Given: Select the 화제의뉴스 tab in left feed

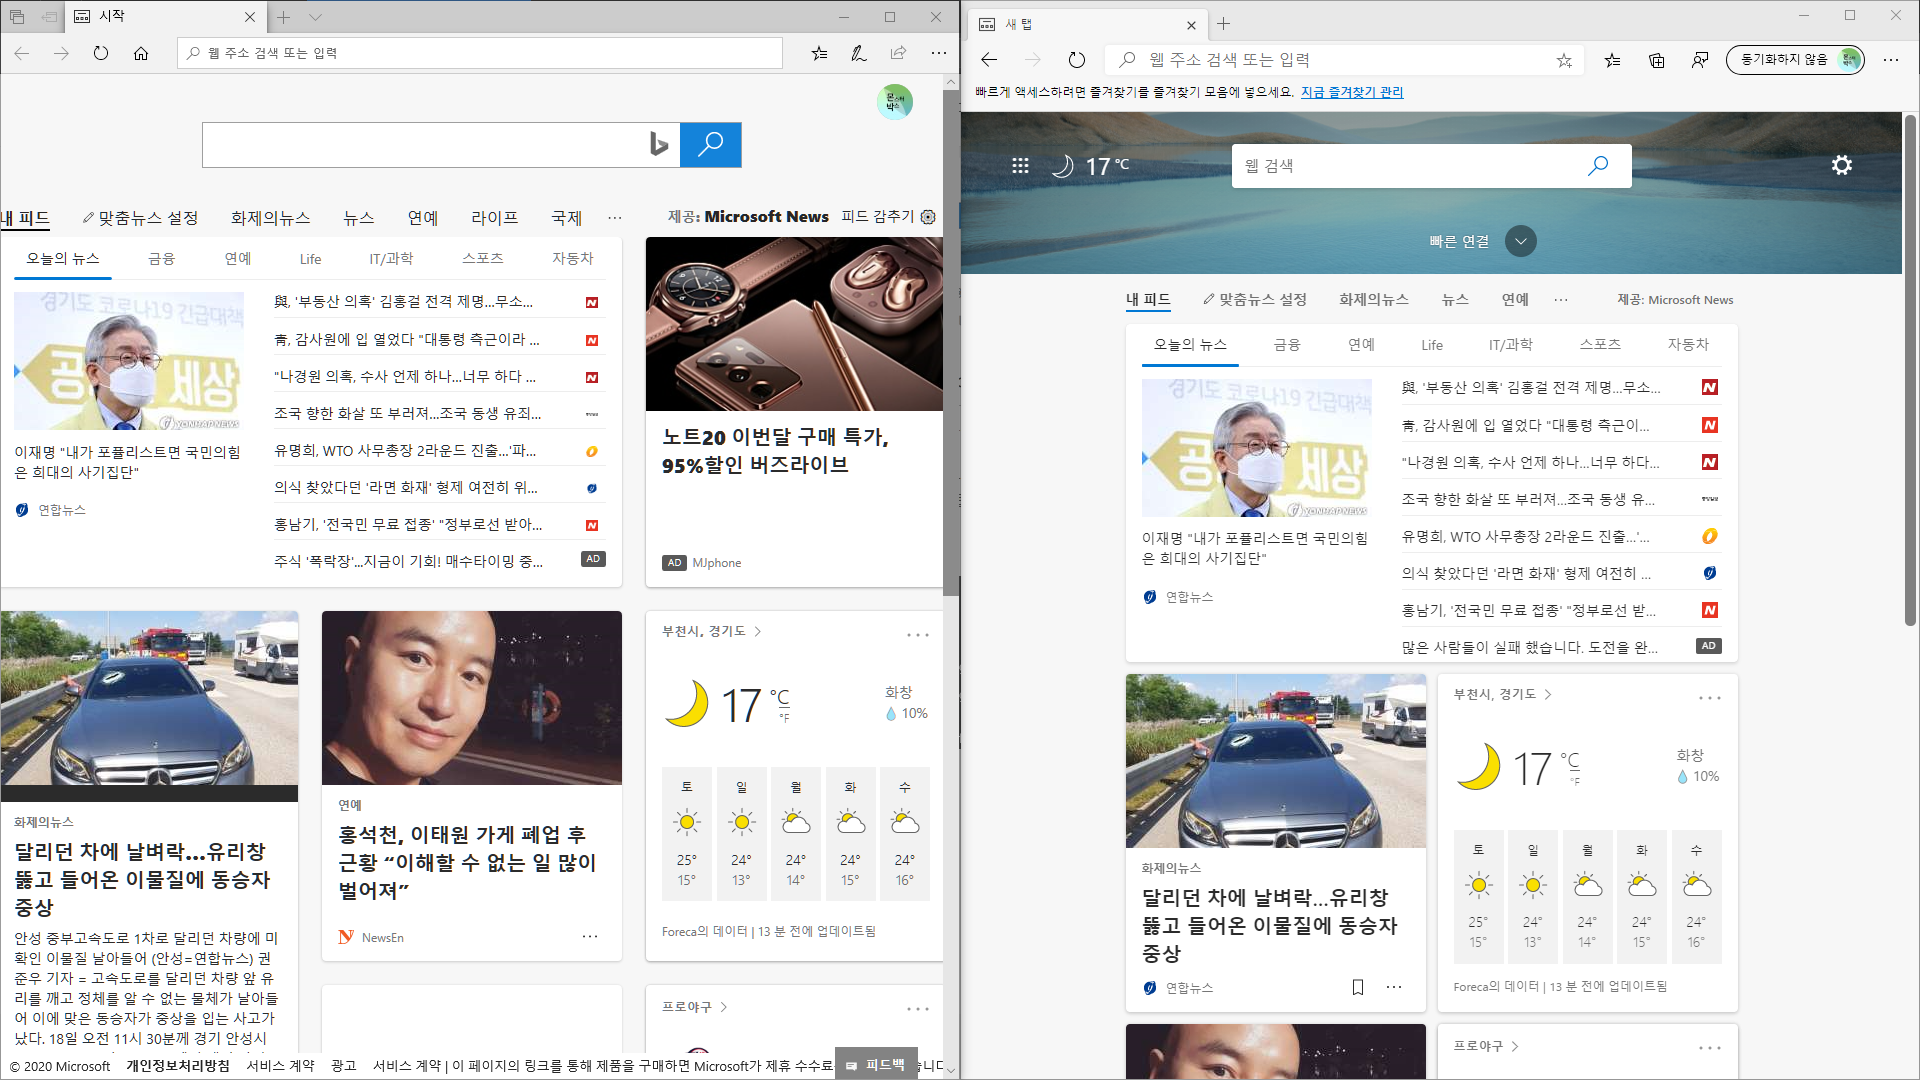Looking at the screenshot, I should (x=270, y=218).
